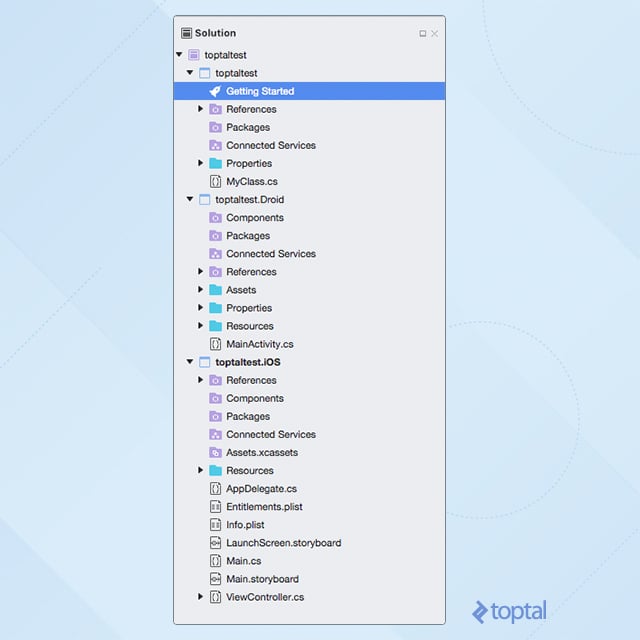Click the Solution pad icon in the header
This screenshot has height=640, width=640.
click(x=186, y=33)
